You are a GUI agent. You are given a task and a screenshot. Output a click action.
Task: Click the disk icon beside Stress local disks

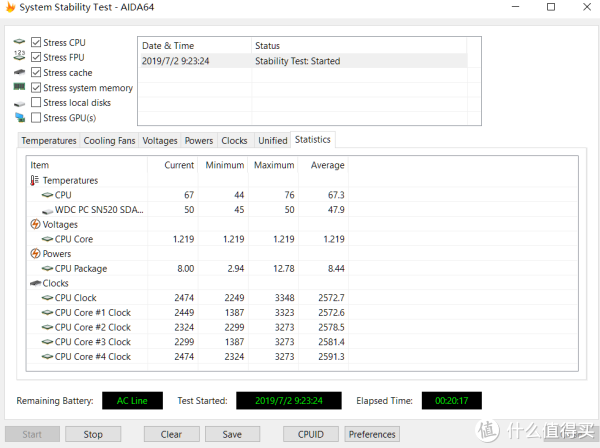(19, 103)
